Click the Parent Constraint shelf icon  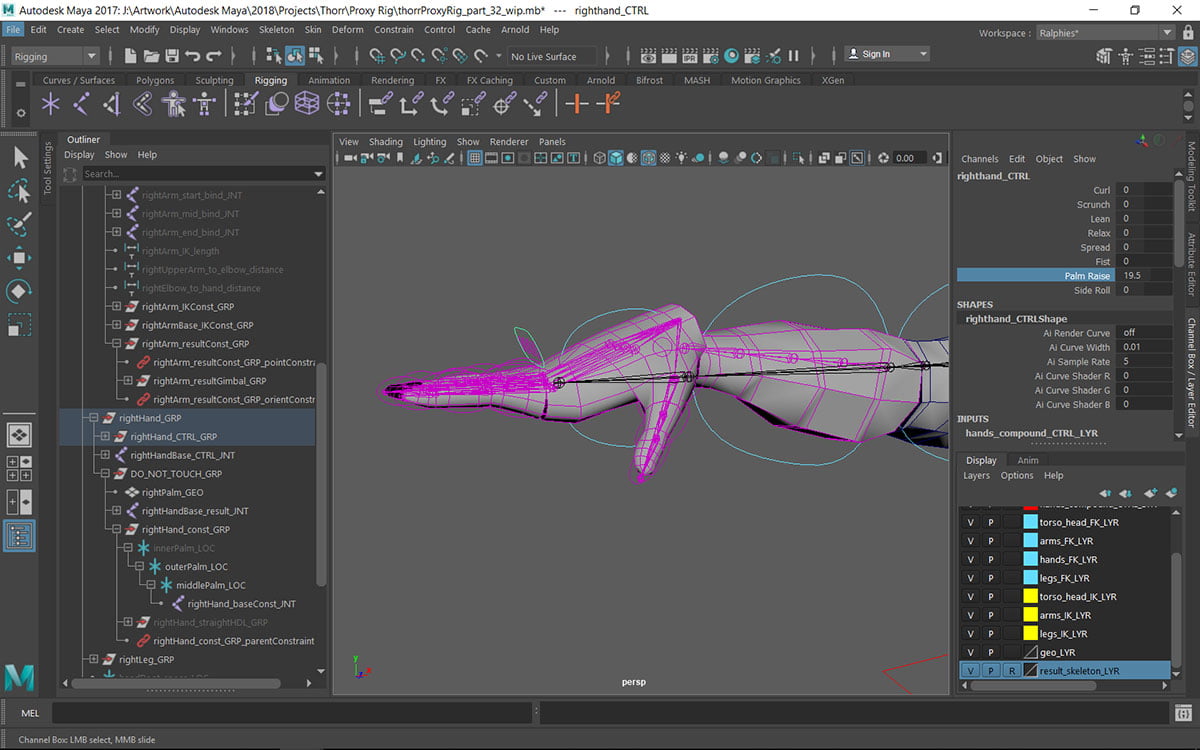(x=380, y=103)
